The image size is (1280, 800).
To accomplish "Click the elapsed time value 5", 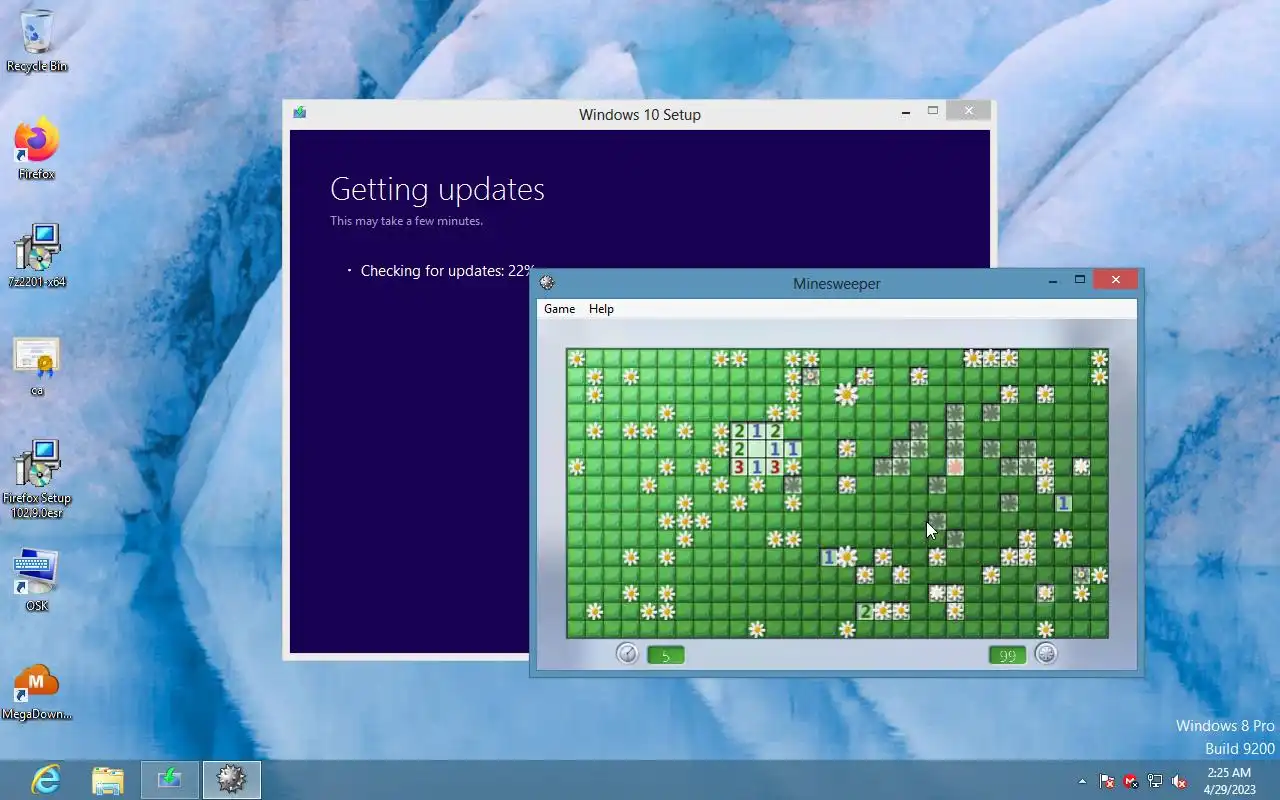I will click(665, 656).
